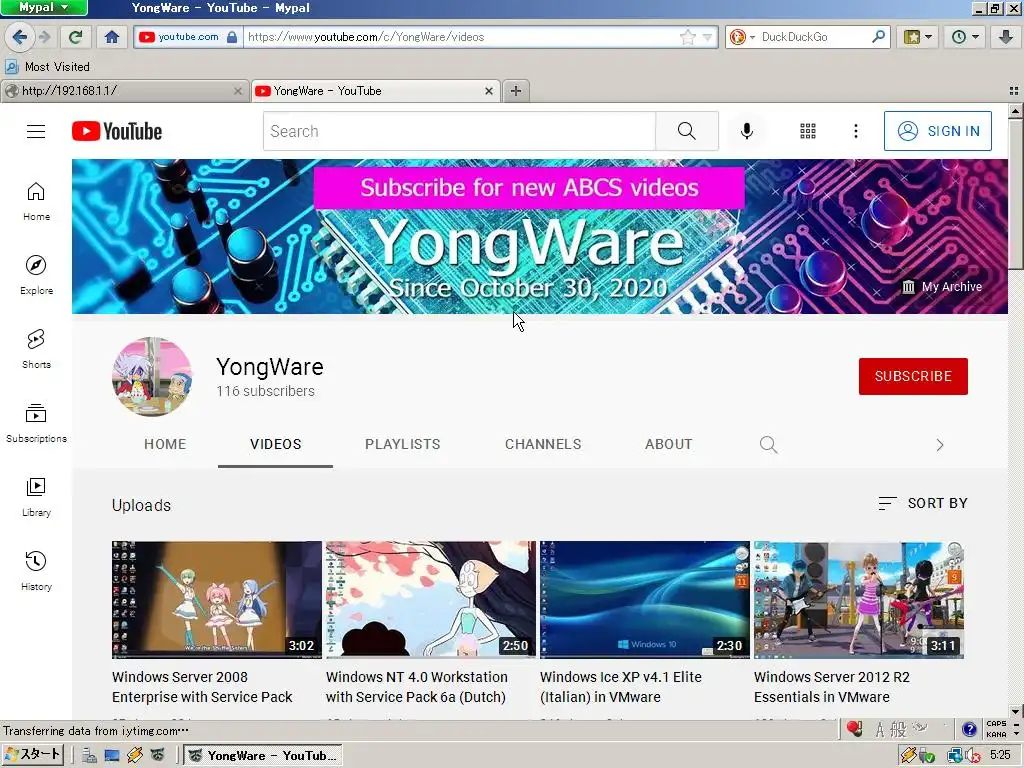Go to Home in the YouTube sidebar

[36, 202]
